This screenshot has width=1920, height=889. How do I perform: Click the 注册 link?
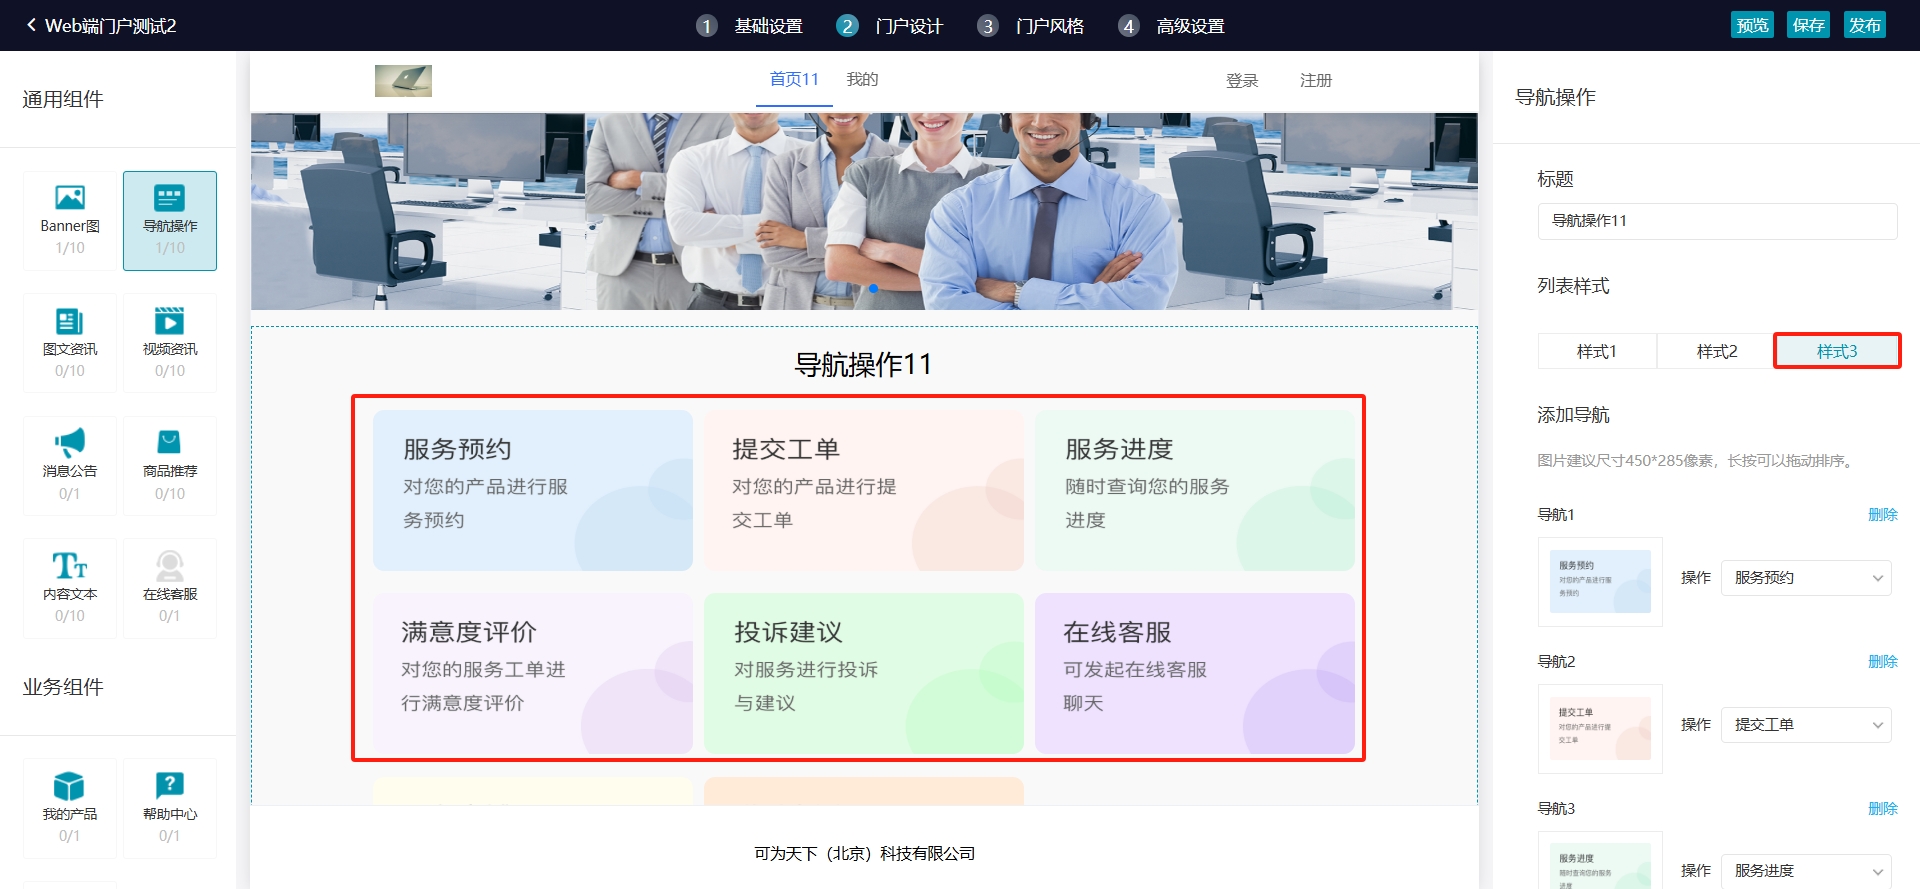1316,81
